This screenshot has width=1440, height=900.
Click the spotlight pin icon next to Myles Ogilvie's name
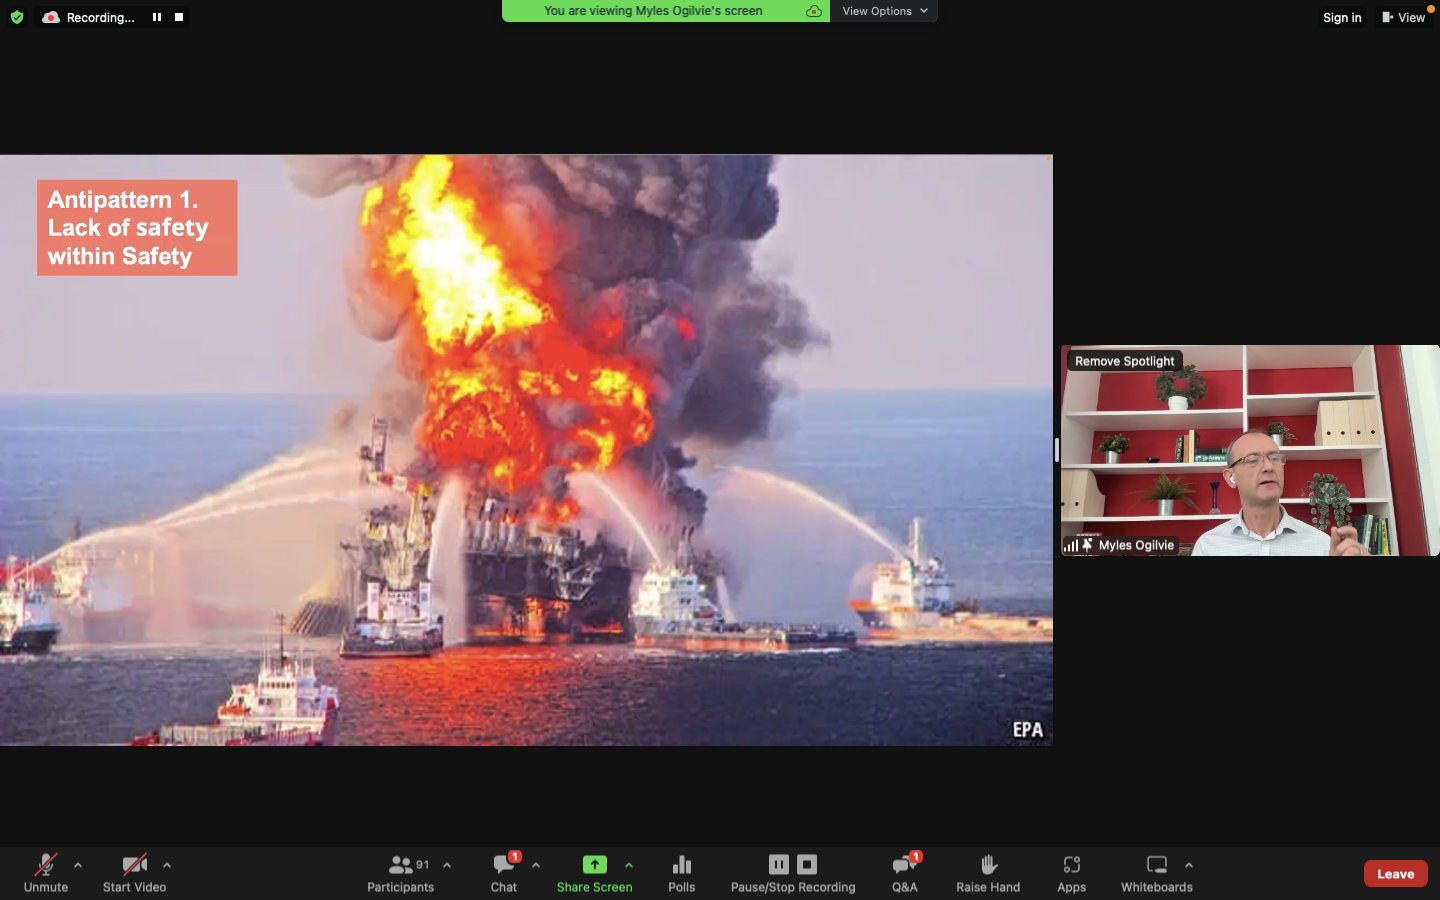coord(1087,545)
